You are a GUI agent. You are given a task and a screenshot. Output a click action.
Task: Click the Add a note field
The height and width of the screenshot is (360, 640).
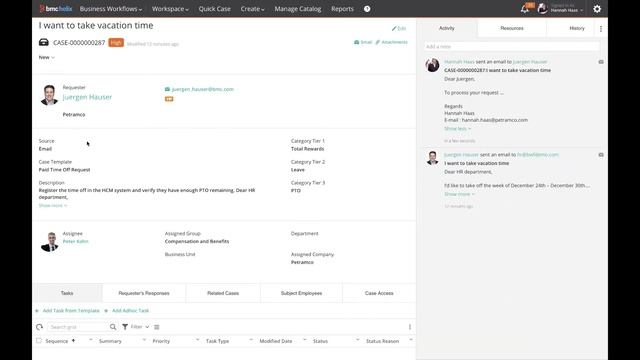click(512, 47)
